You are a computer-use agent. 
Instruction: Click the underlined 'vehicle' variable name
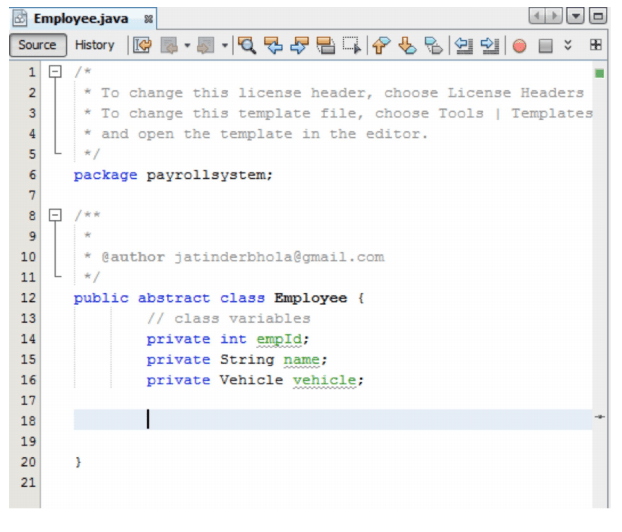324,380
